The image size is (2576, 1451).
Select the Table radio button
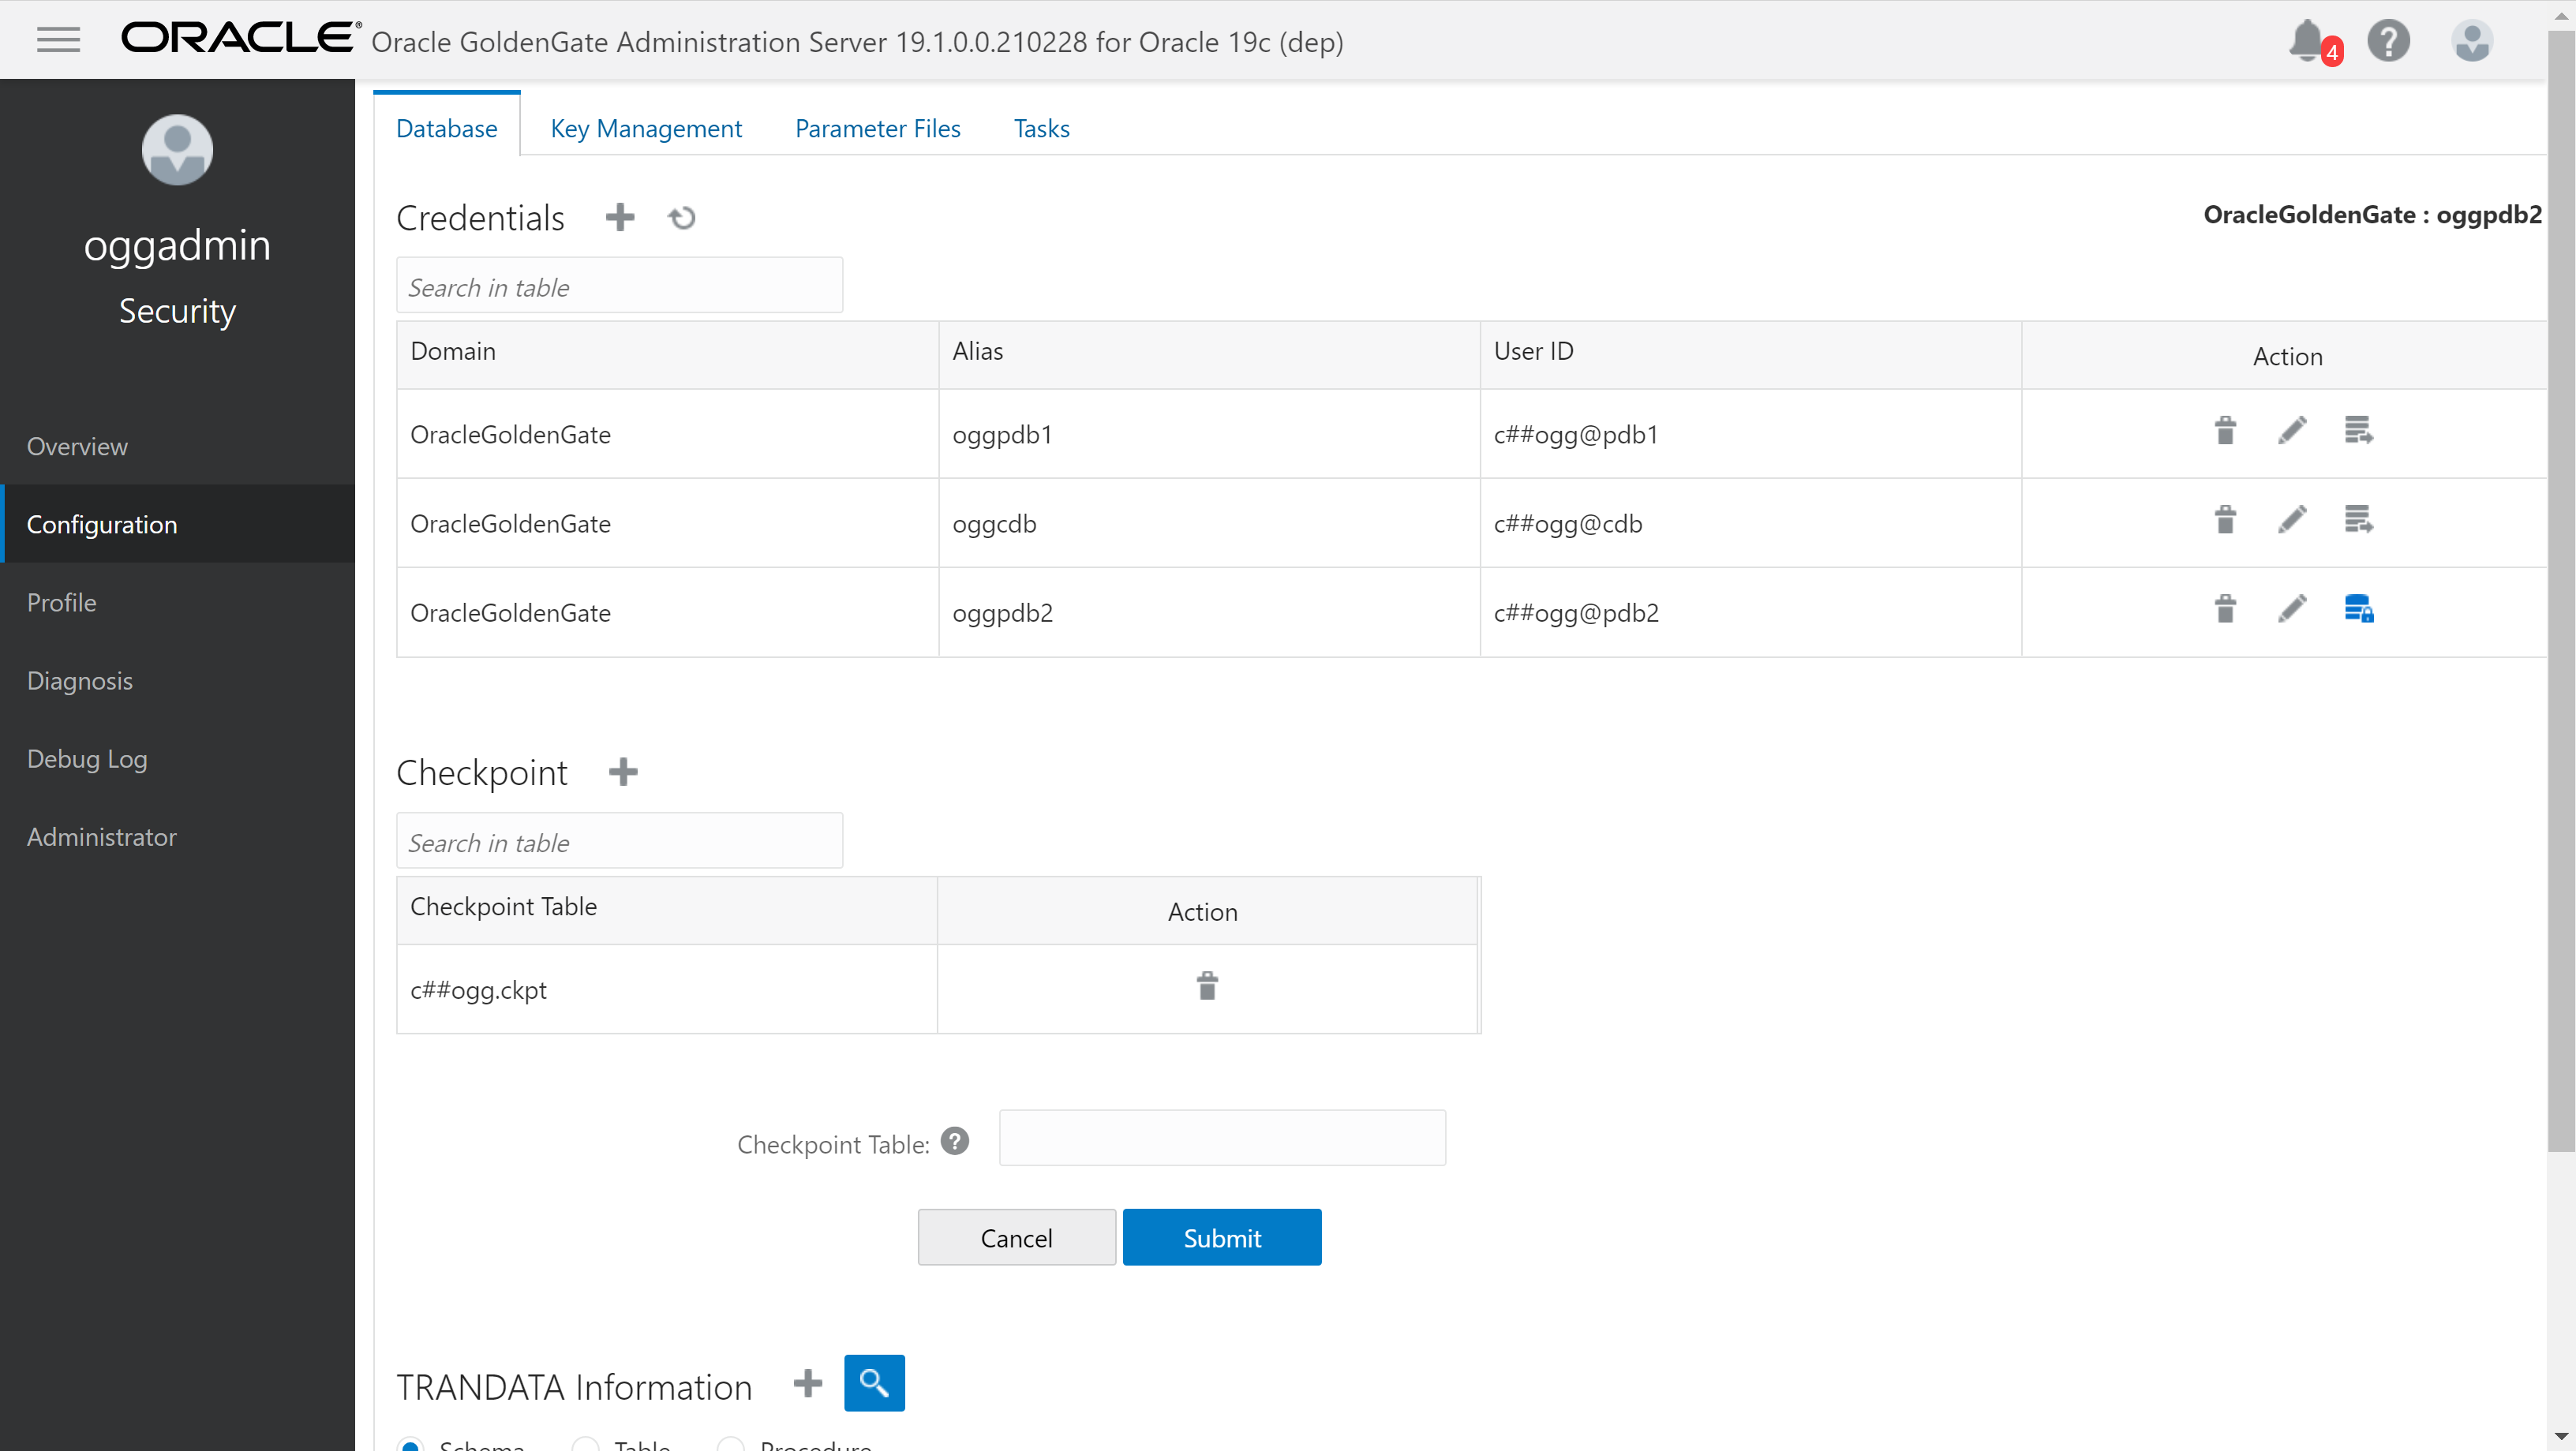tap(586, 1444)
